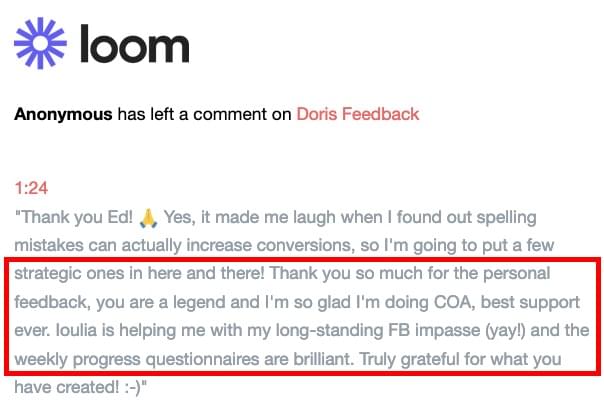This screenshot has width=604, height=411.
Task: Open the Doris Feedback video link
Action: coord(357,114)
